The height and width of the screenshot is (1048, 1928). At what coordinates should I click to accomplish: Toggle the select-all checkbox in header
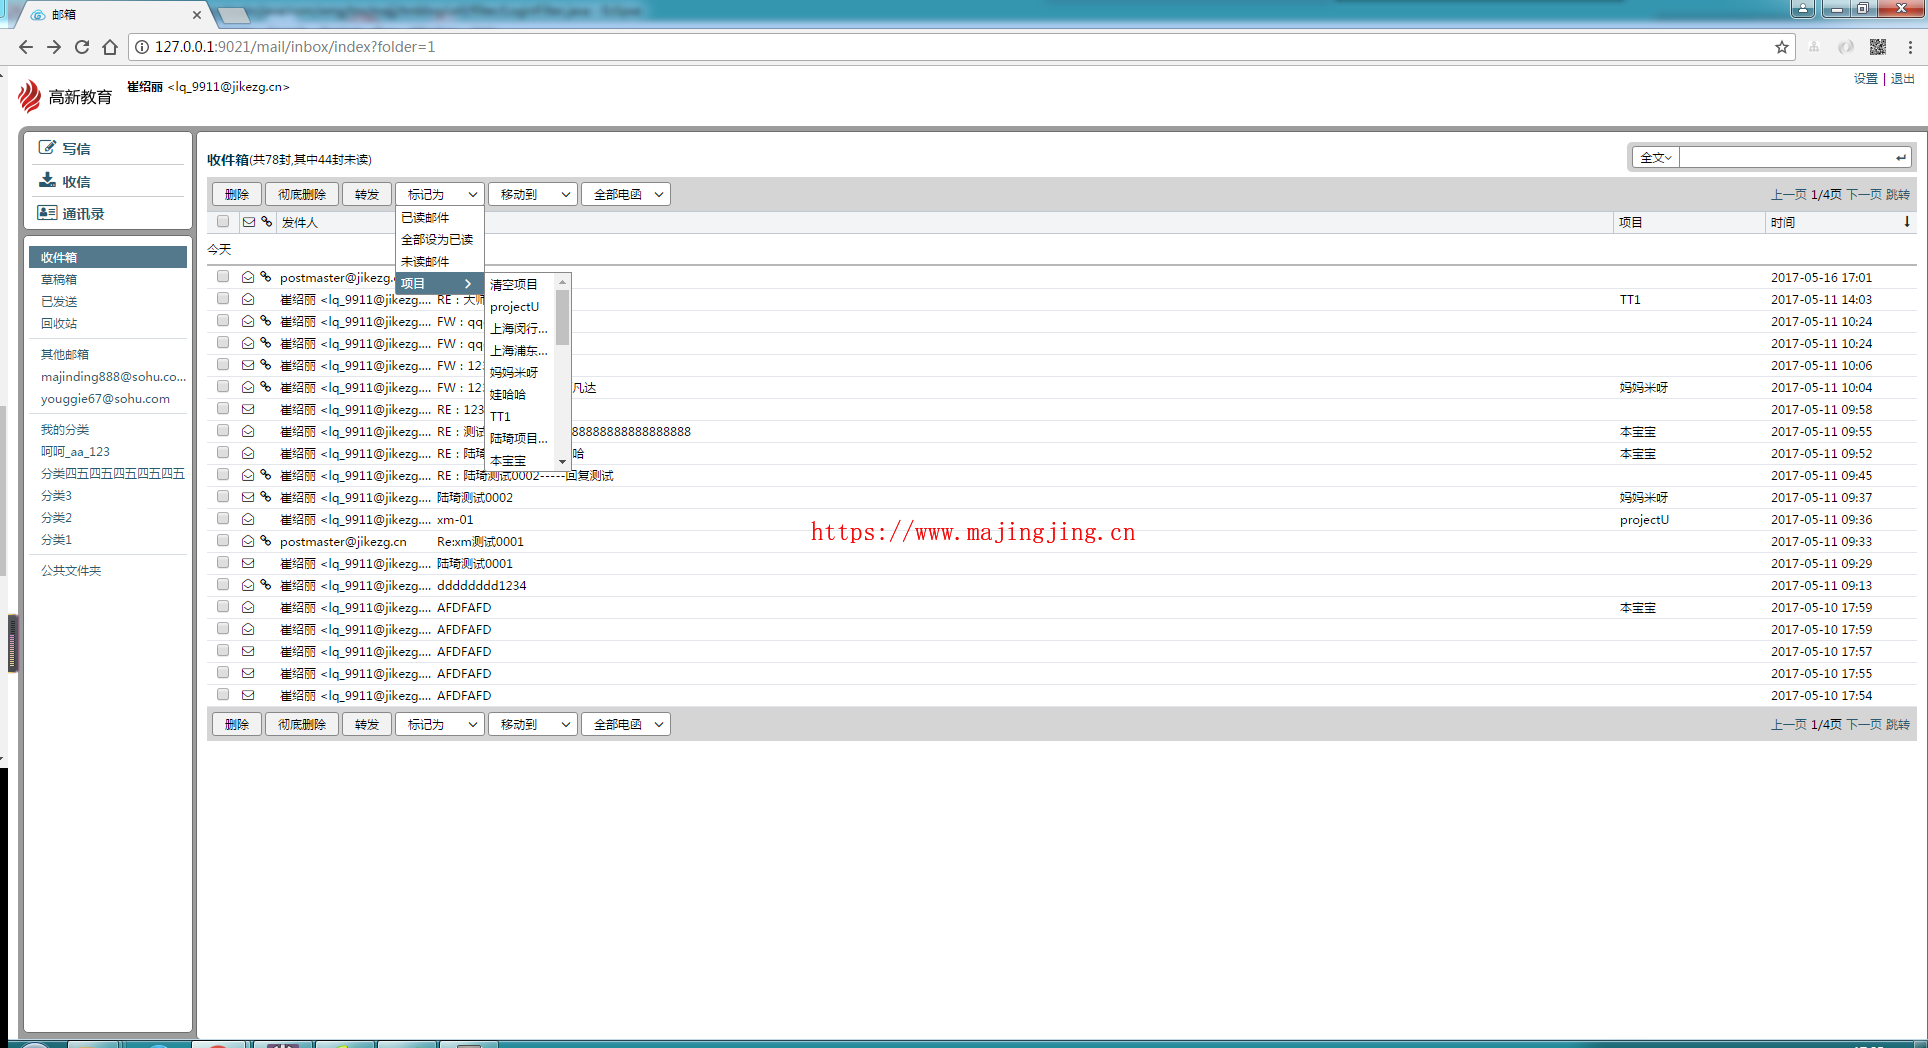[x=223, y=222]
